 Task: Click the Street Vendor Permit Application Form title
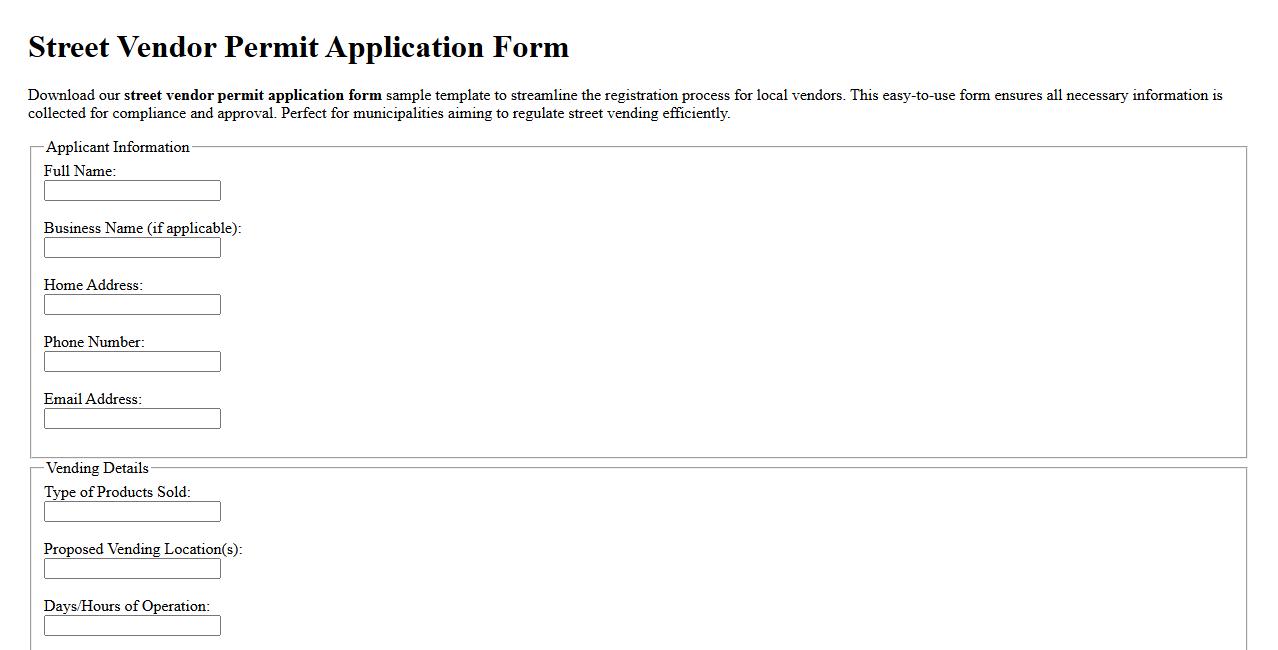(x=298, y=46)
